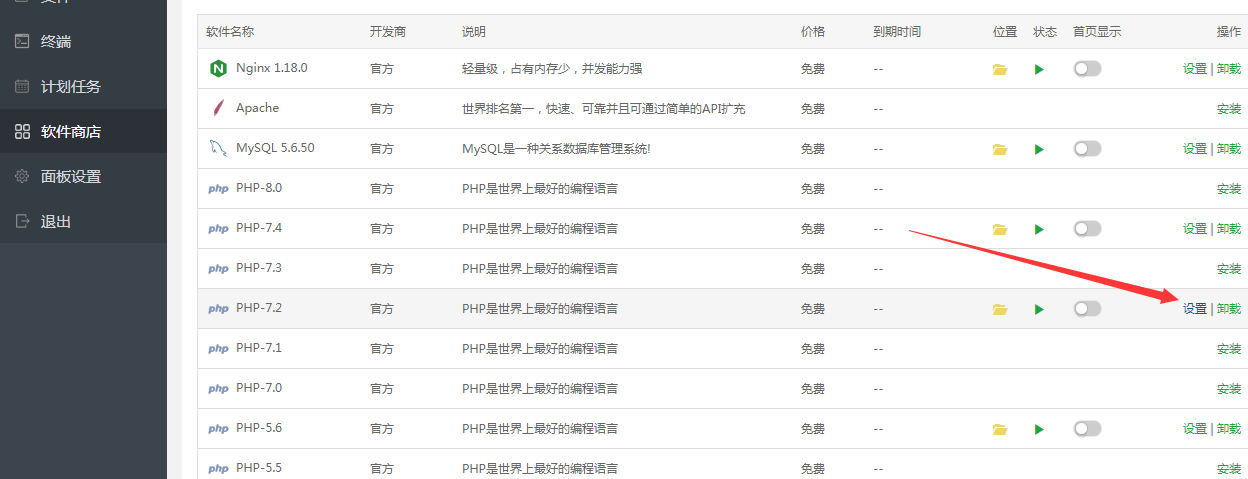Click 安装 for PHP-7.1
Image resolution: width=1248 pixels, height=479 pixels.
point(1229,349)
